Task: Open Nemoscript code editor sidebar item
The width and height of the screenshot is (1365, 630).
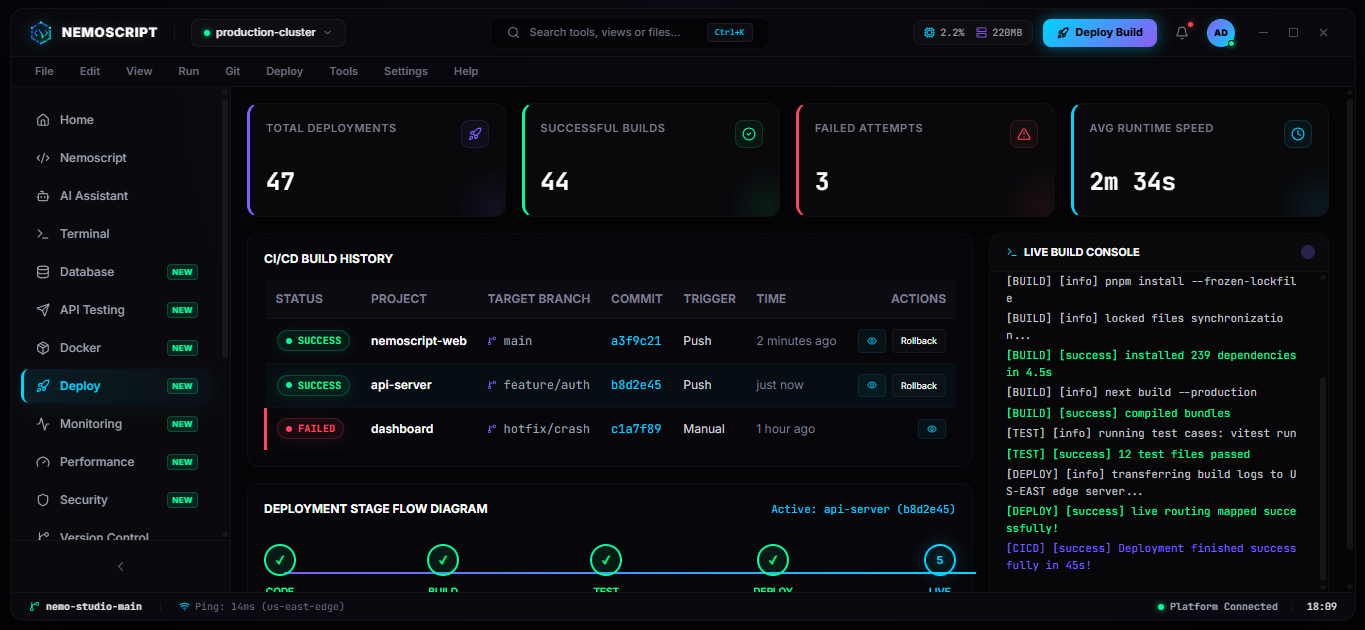Action: tap(115, 158)
